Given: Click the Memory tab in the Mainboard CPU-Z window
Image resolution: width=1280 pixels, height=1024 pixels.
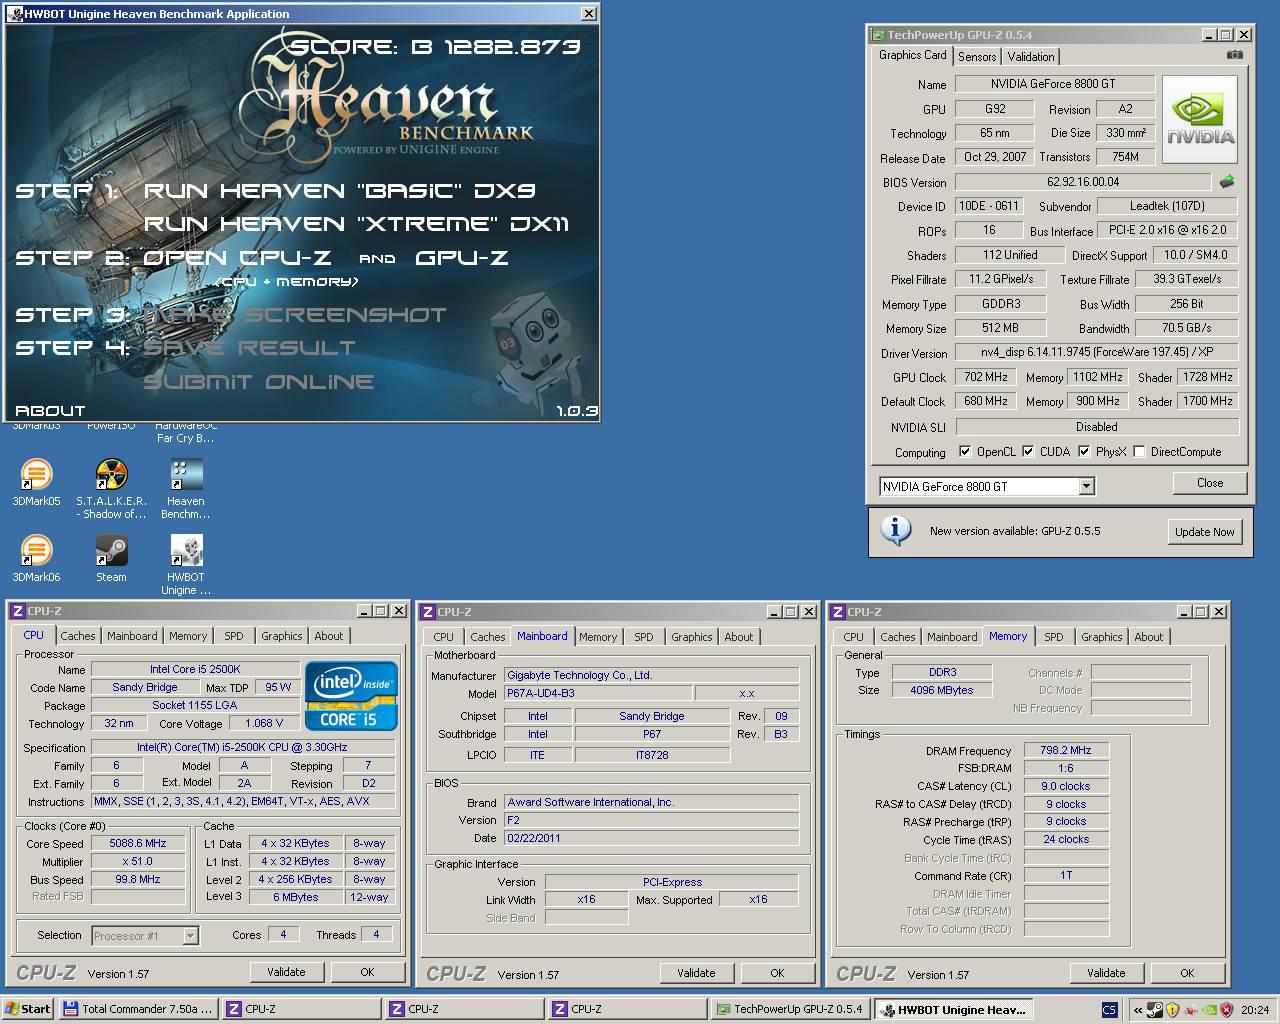Looking at the screenshot, I should pyautogui.click(x=598, y=637).
